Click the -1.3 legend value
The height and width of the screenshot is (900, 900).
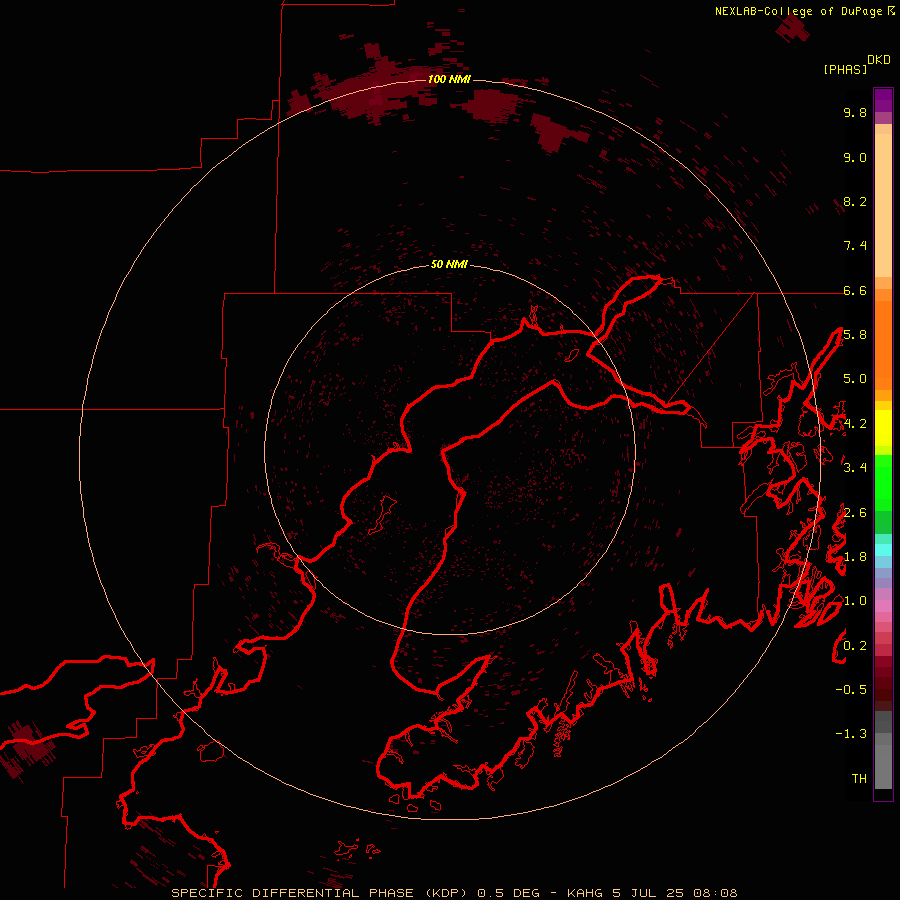click(851, 734)
